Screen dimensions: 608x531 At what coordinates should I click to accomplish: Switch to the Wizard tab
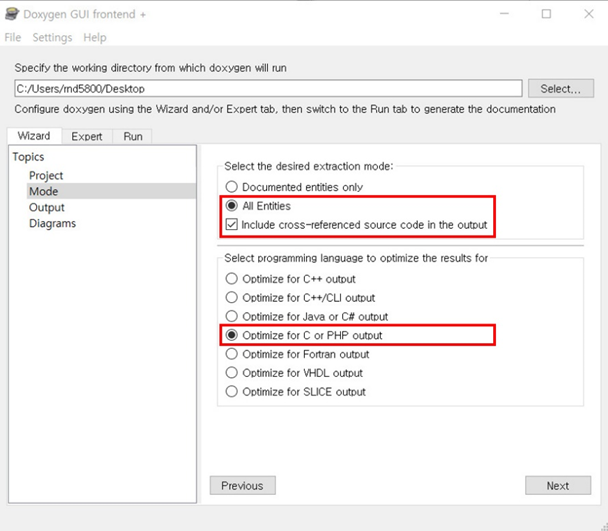pyautogui.click(x=34, y=136)
